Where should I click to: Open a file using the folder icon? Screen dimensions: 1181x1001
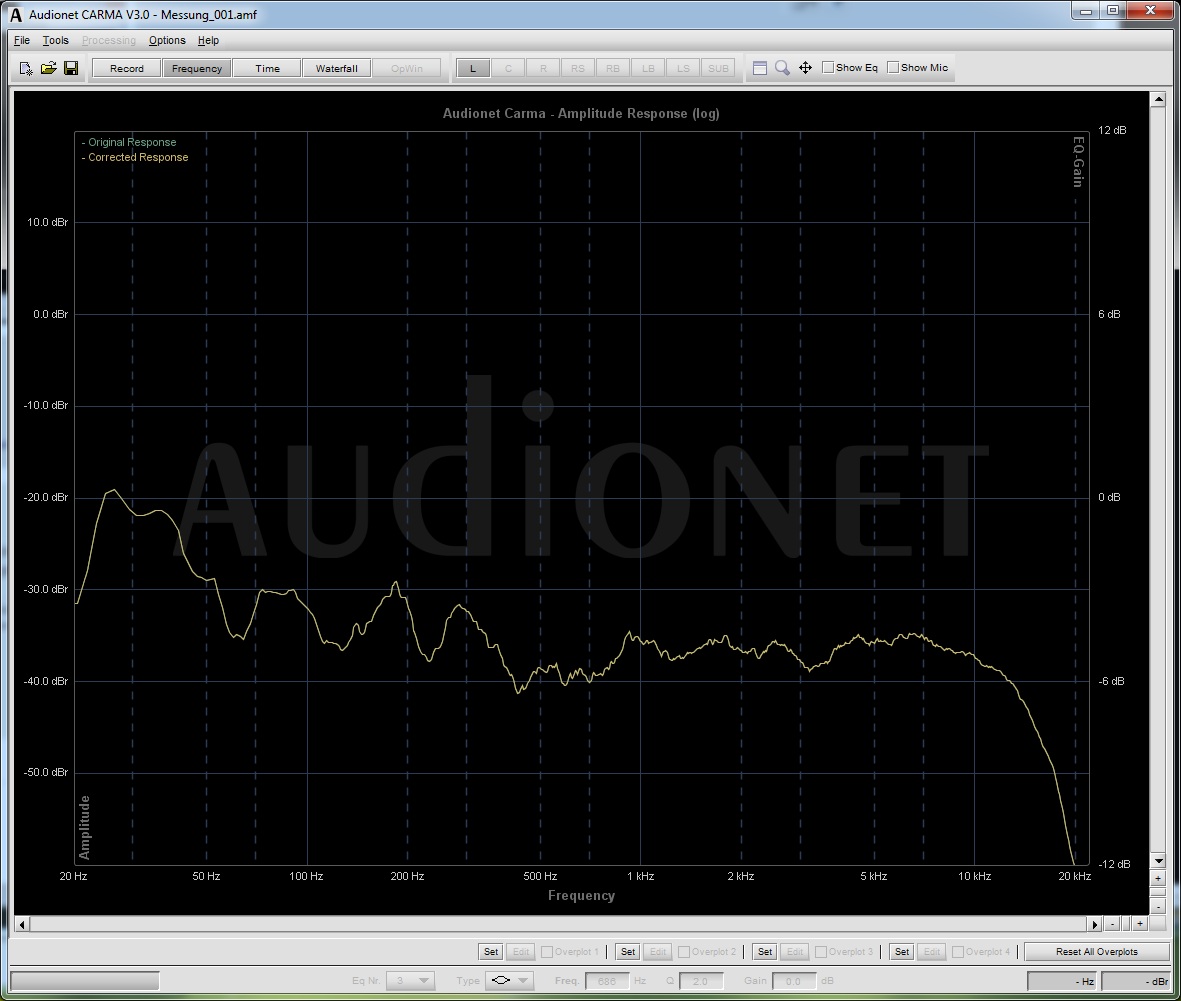pyautogui.click(x=48, y=68)
